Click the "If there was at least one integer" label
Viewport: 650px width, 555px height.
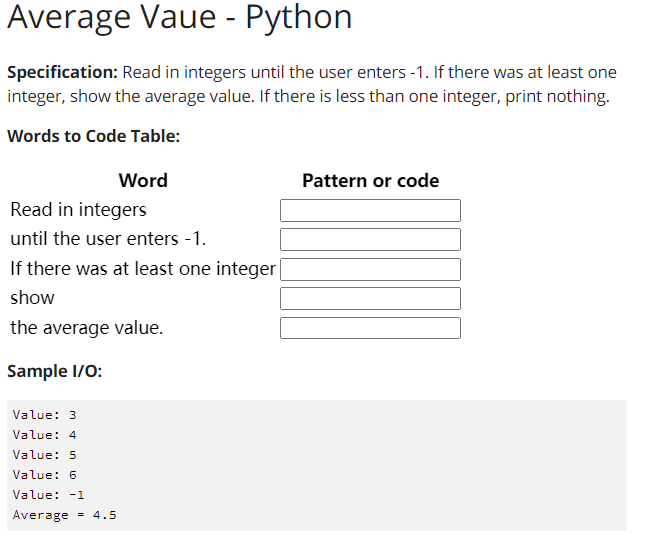[x=143, y=269]
